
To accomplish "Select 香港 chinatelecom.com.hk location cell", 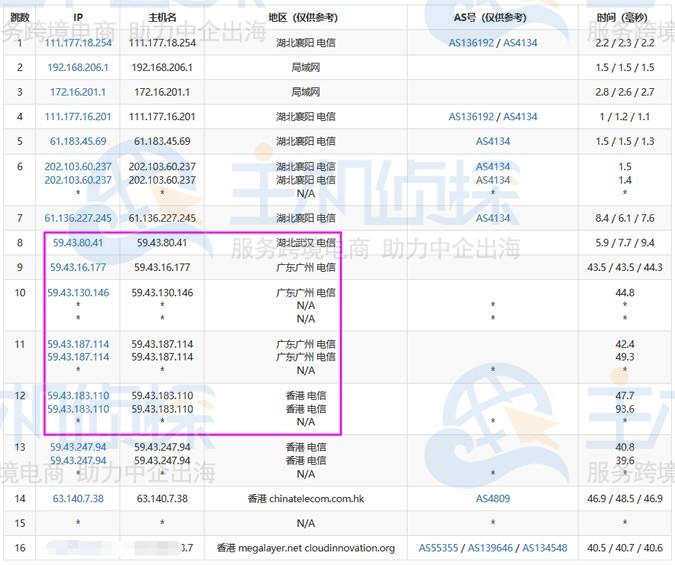I will tap(306, 498).
